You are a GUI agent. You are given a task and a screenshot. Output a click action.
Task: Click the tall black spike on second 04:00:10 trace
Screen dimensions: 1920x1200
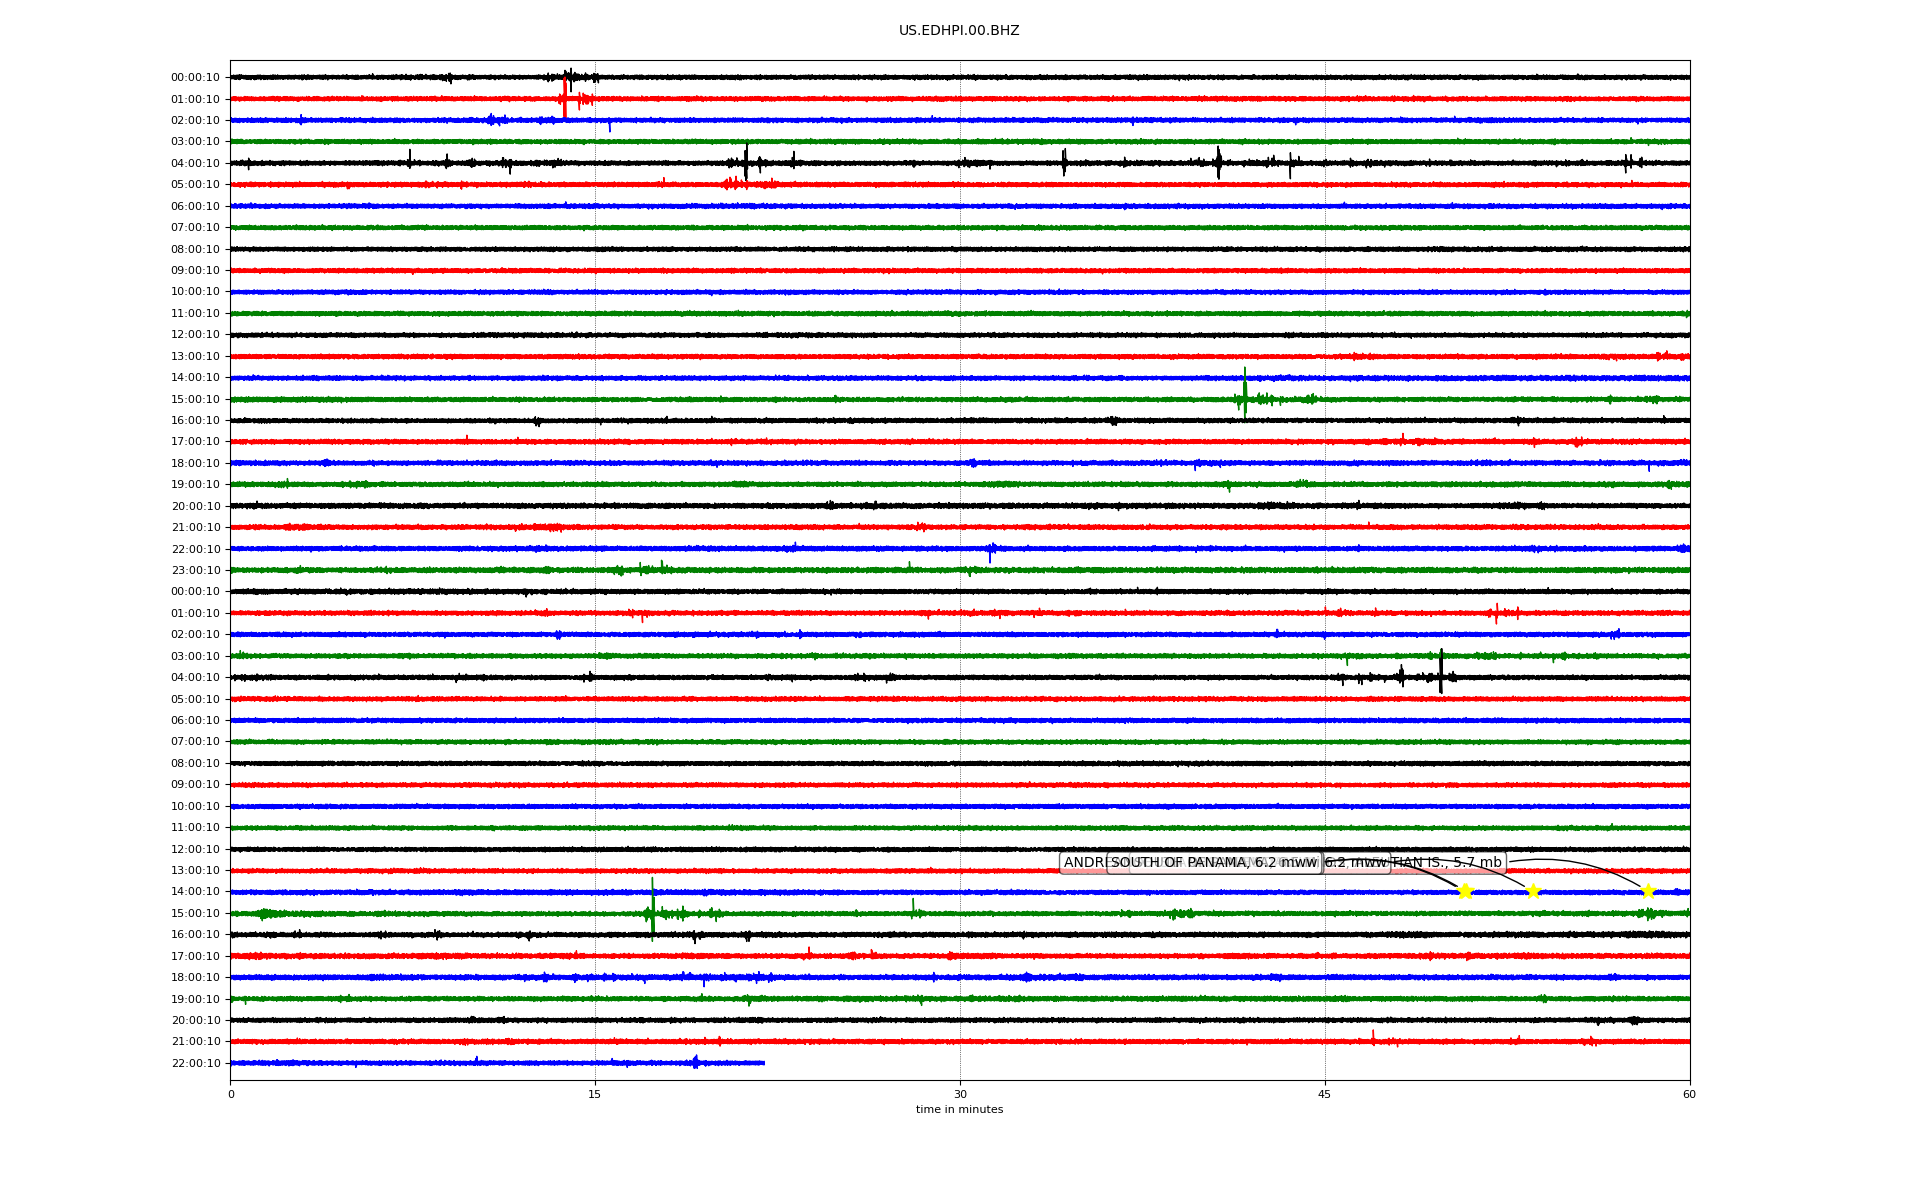[x=1441, y=672]
